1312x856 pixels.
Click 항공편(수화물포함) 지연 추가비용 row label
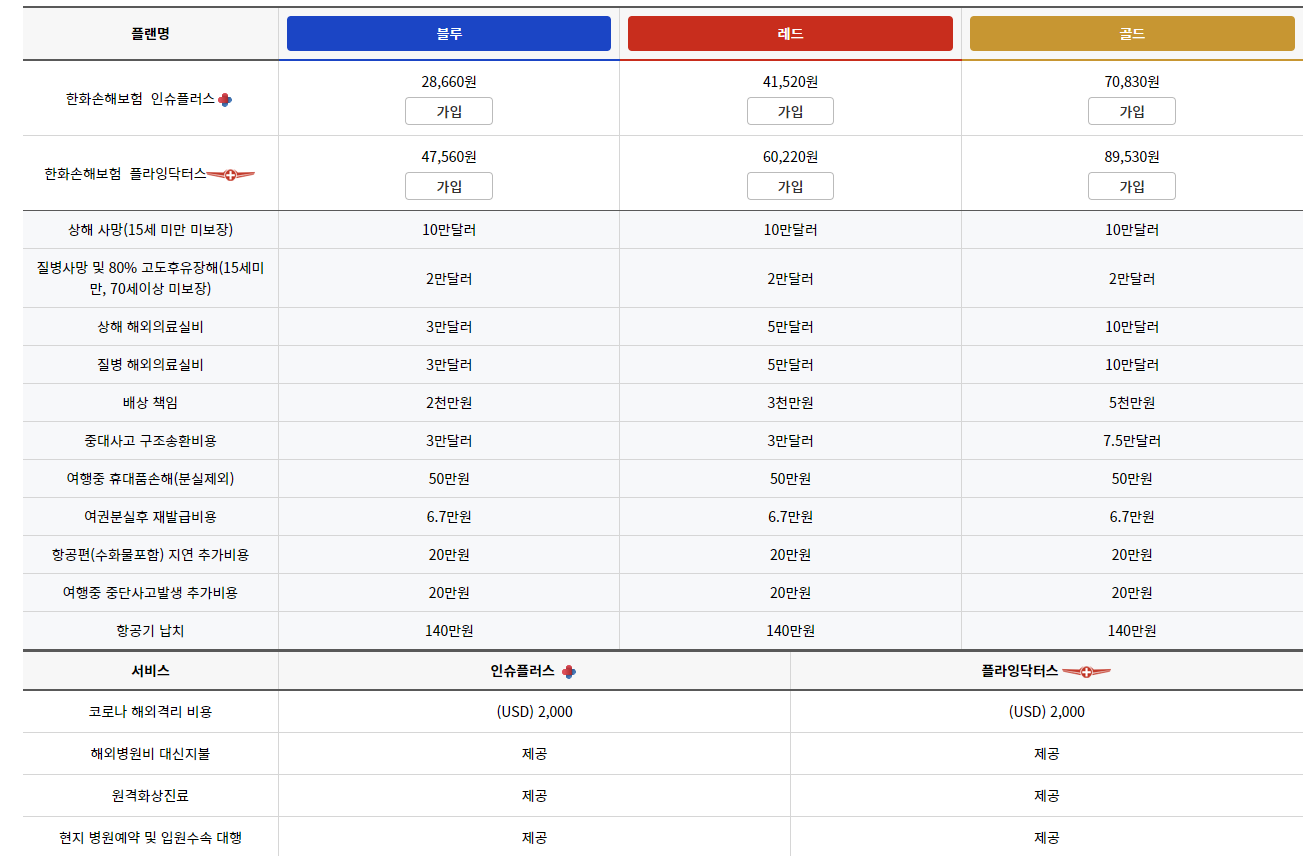point(150,554)
